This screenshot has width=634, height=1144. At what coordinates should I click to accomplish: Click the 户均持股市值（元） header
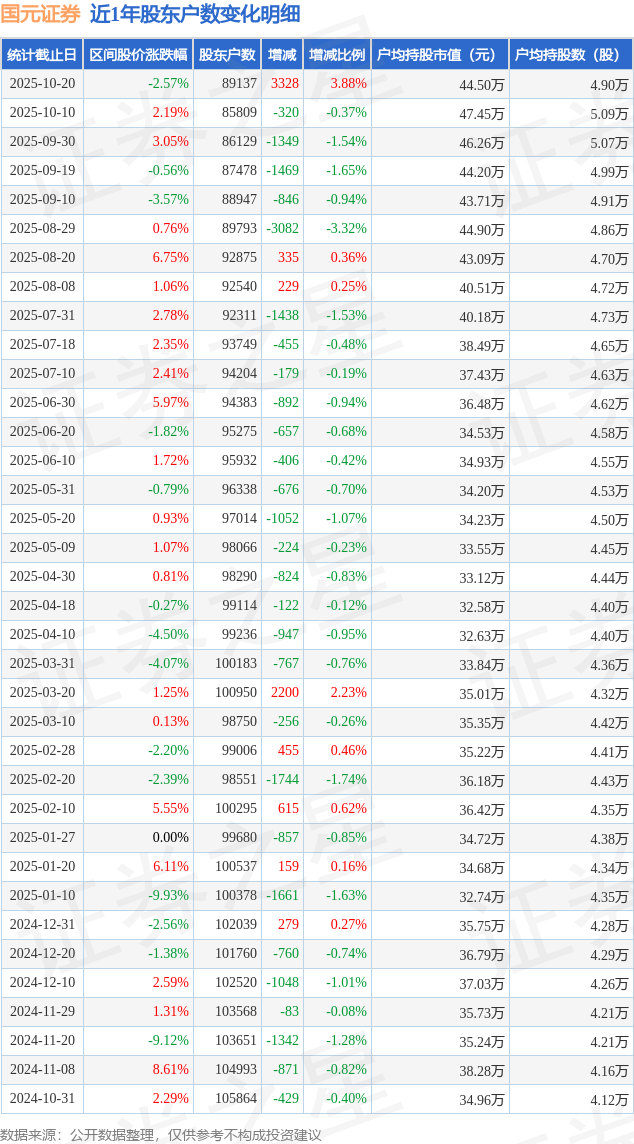439,55
